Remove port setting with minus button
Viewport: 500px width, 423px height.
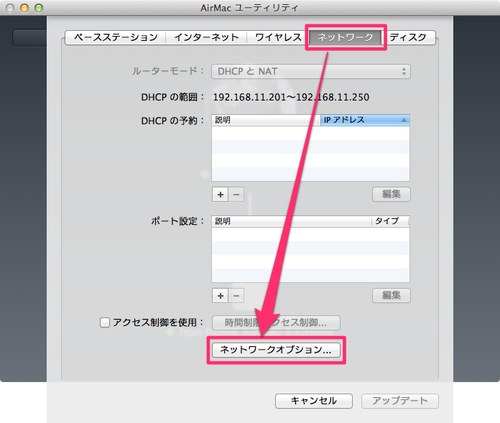point(236,296)
